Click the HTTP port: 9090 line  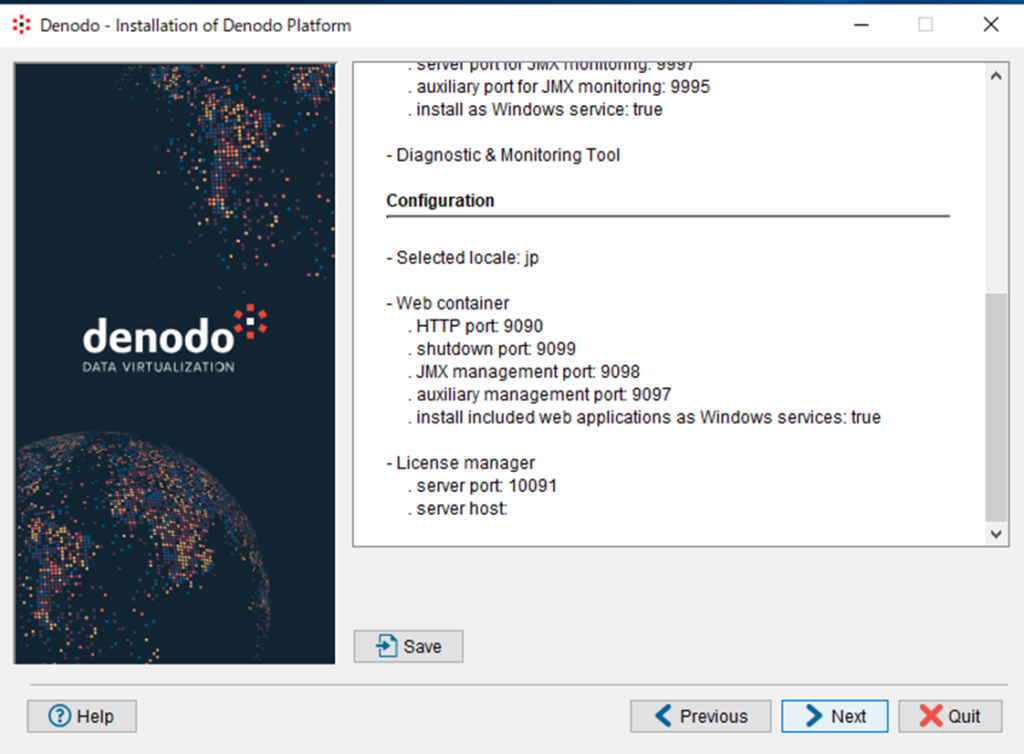479,325
